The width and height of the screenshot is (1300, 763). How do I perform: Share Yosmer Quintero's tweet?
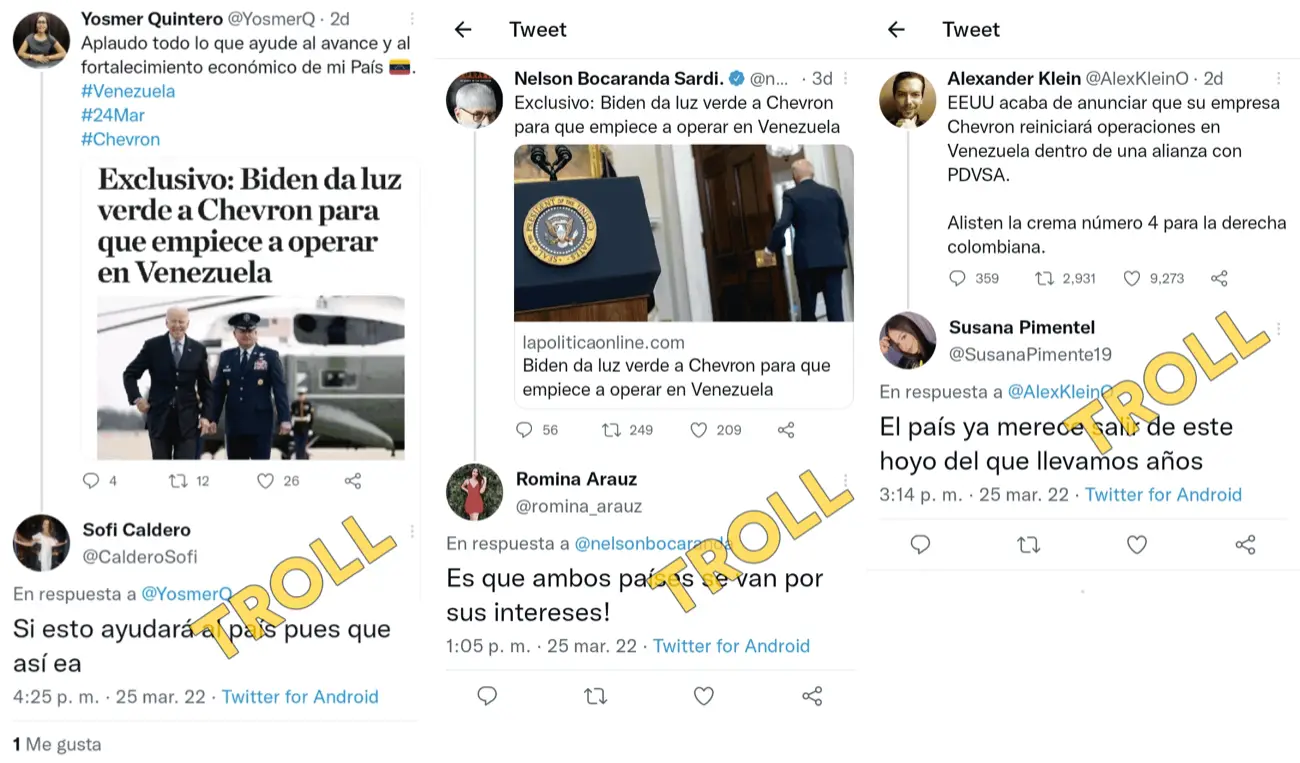point(352,481)
